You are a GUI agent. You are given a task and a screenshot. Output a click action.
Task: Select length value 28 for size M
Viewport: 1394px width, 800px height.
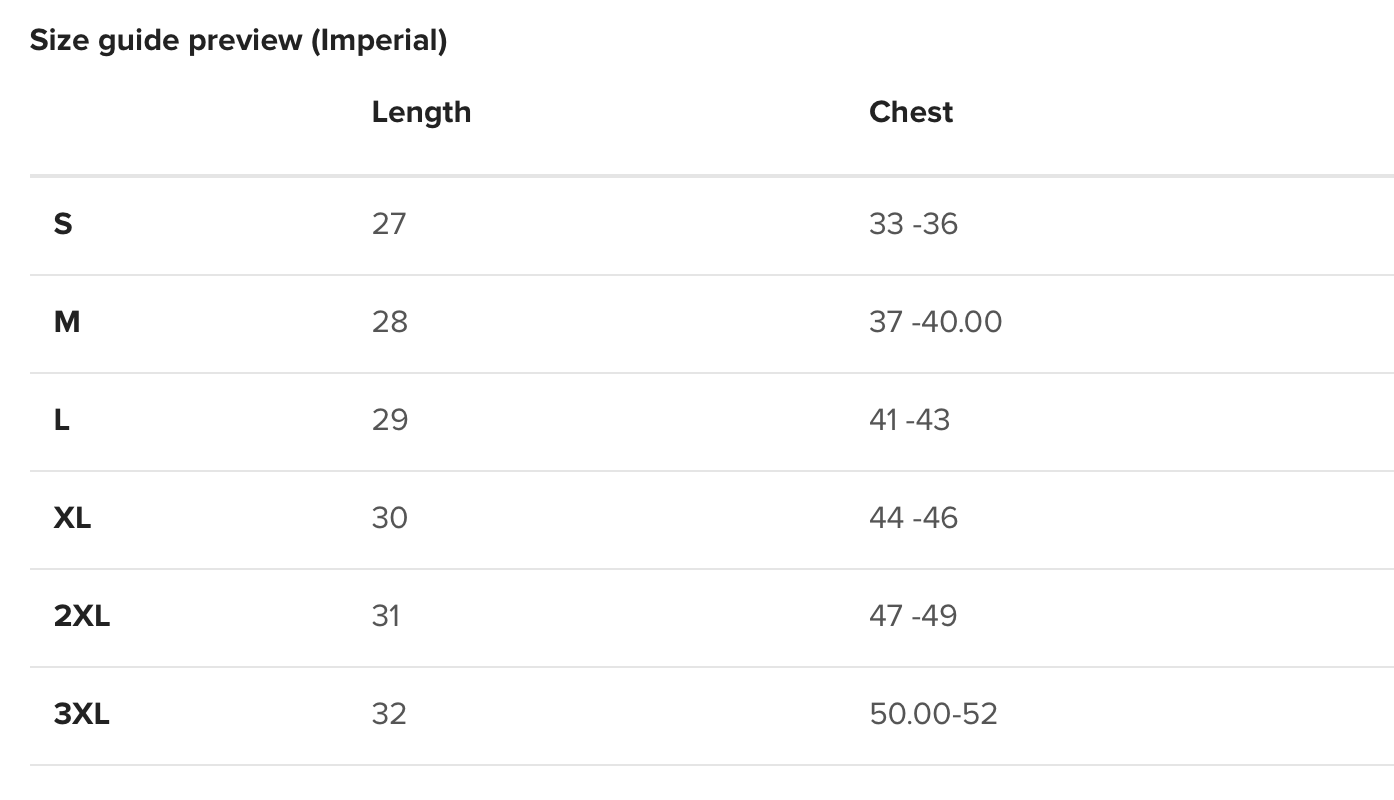390,322
